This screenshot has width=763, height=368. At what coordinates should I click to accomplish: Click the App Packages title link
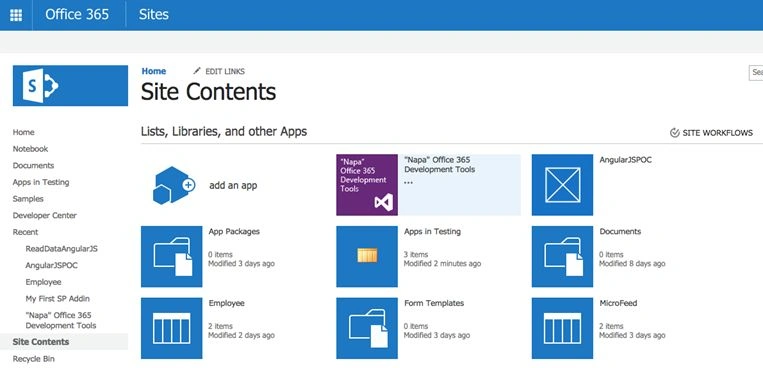coord(234,232)
